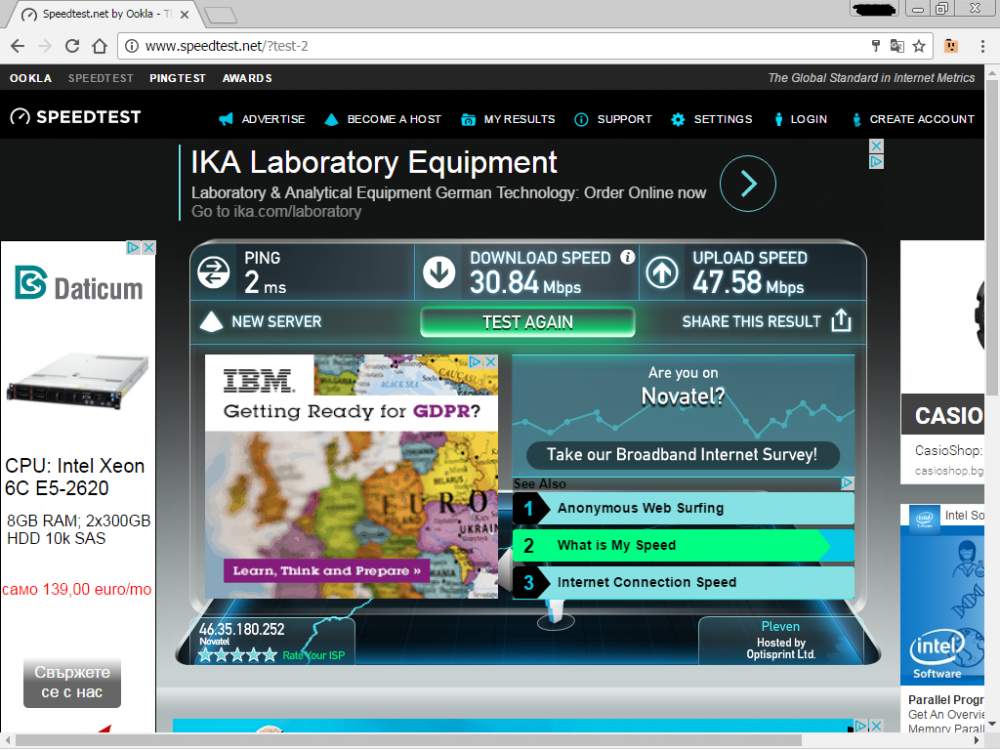Click the Become a Host pyramid icon
1000x750 pixels.
click(331, 119)
